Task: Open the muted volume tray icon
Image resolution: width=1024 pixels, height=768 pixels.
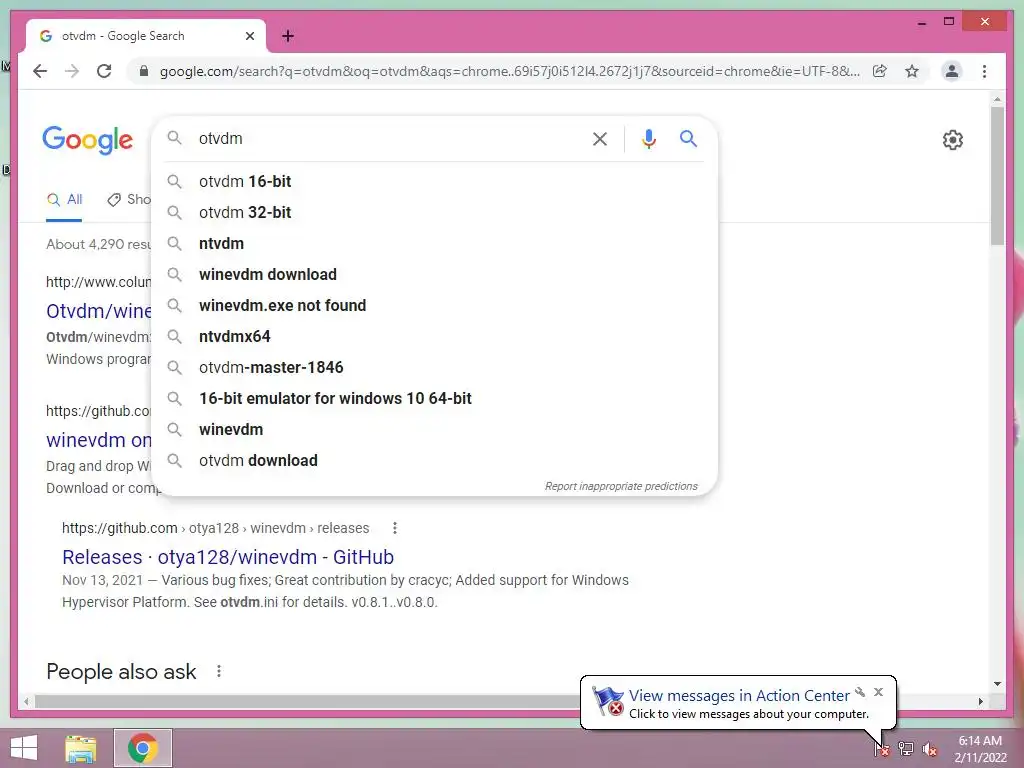Action: coord(930,749)
